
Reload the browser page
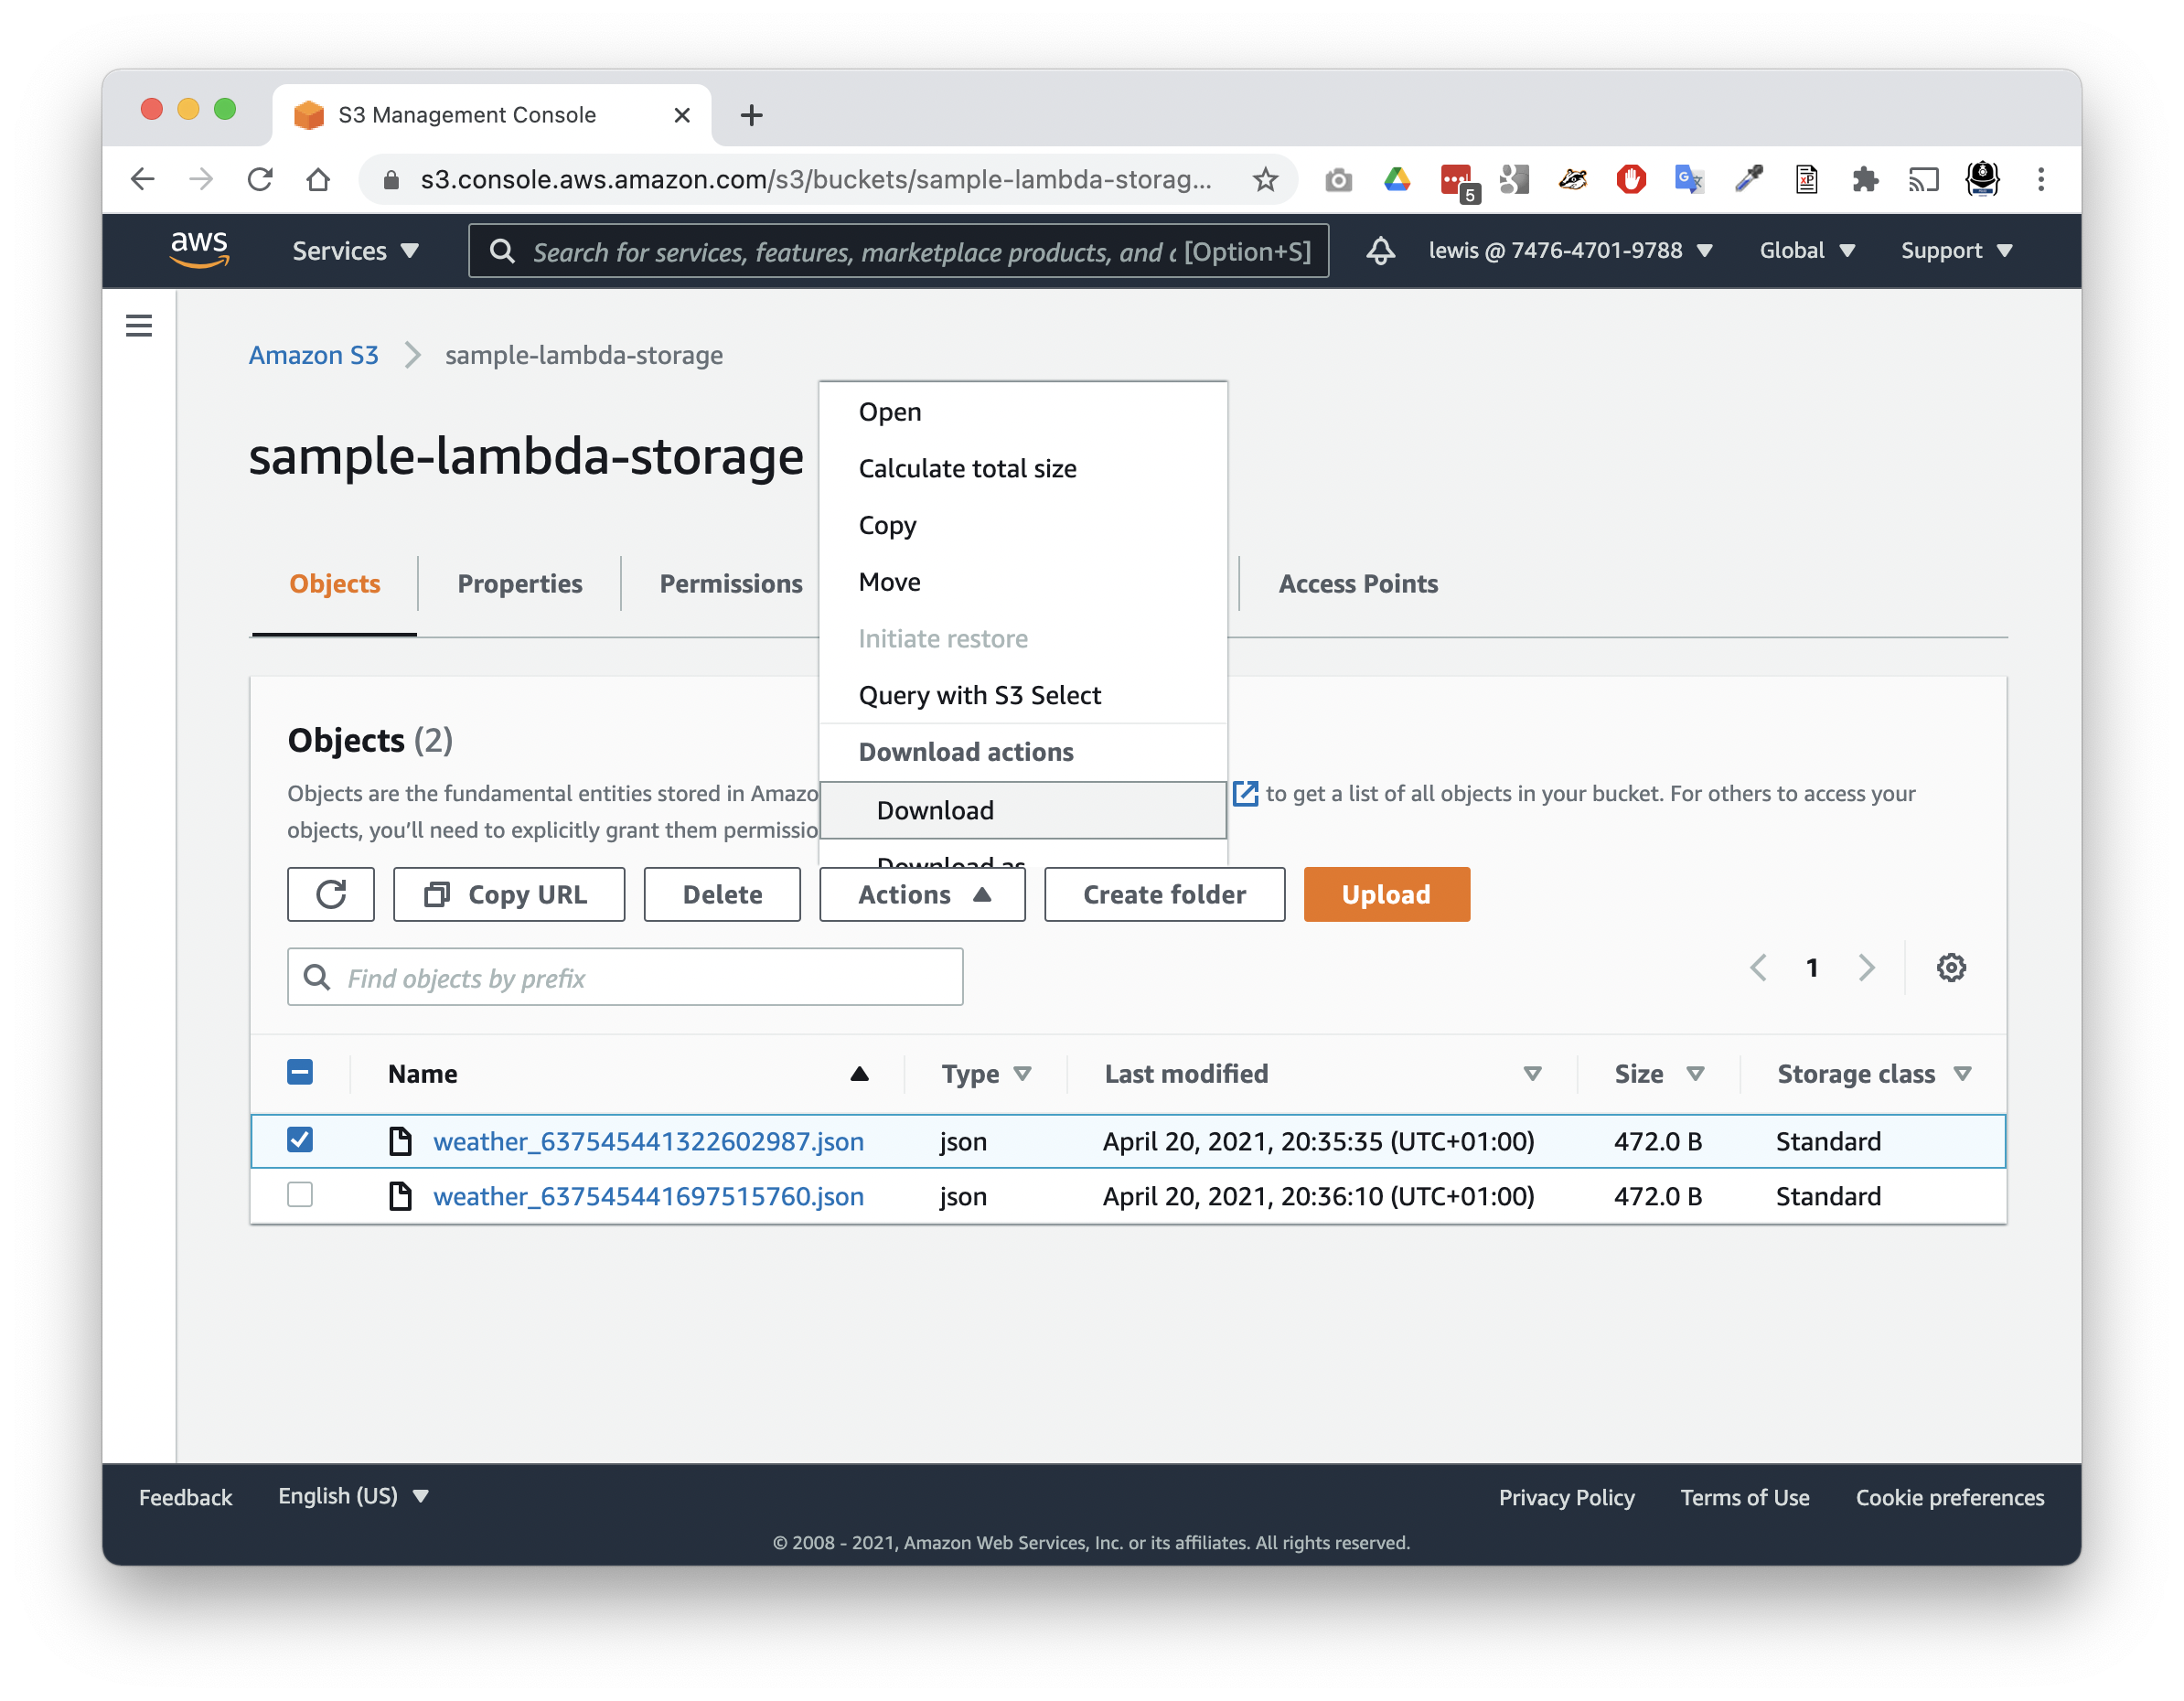260,179
